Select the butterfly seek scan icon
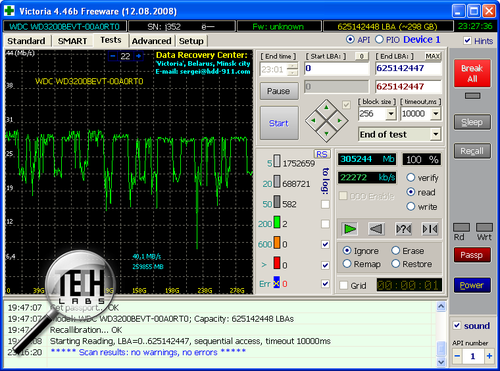 (x=430, y=229)
